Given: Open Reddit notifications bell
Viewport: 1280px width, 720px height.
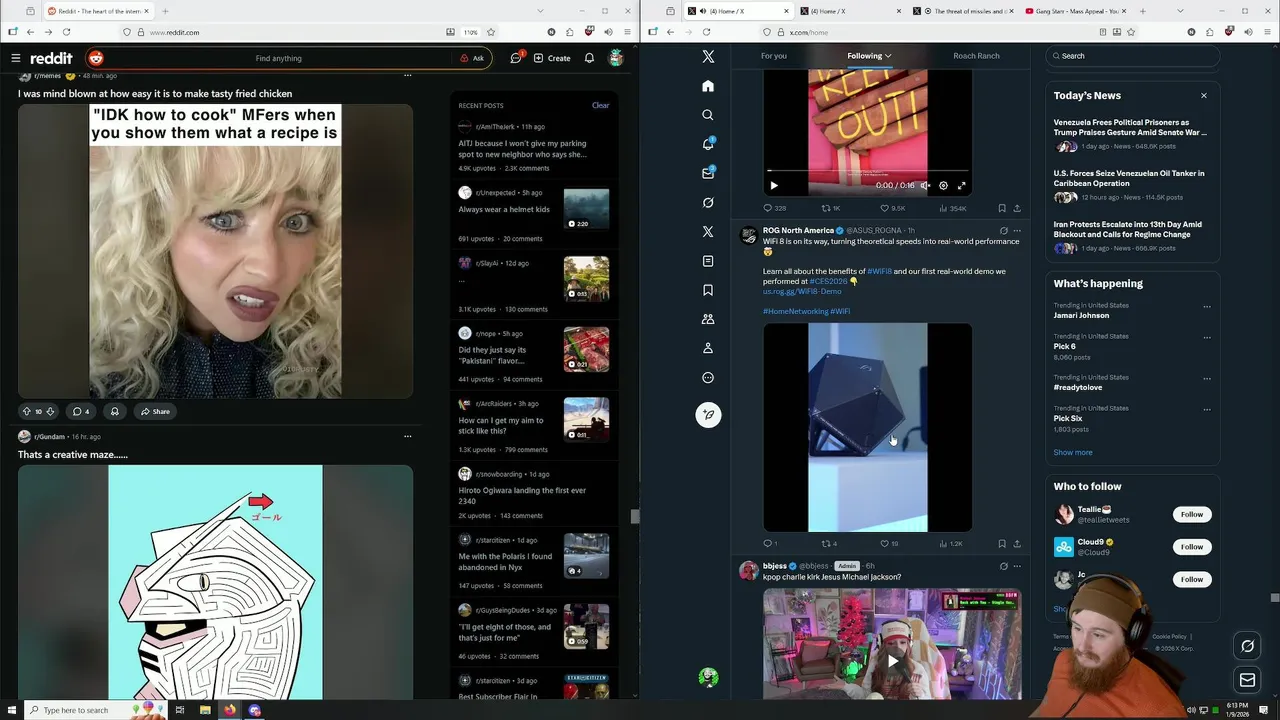Looking at the screenshot, I should (x=589, y=58).
